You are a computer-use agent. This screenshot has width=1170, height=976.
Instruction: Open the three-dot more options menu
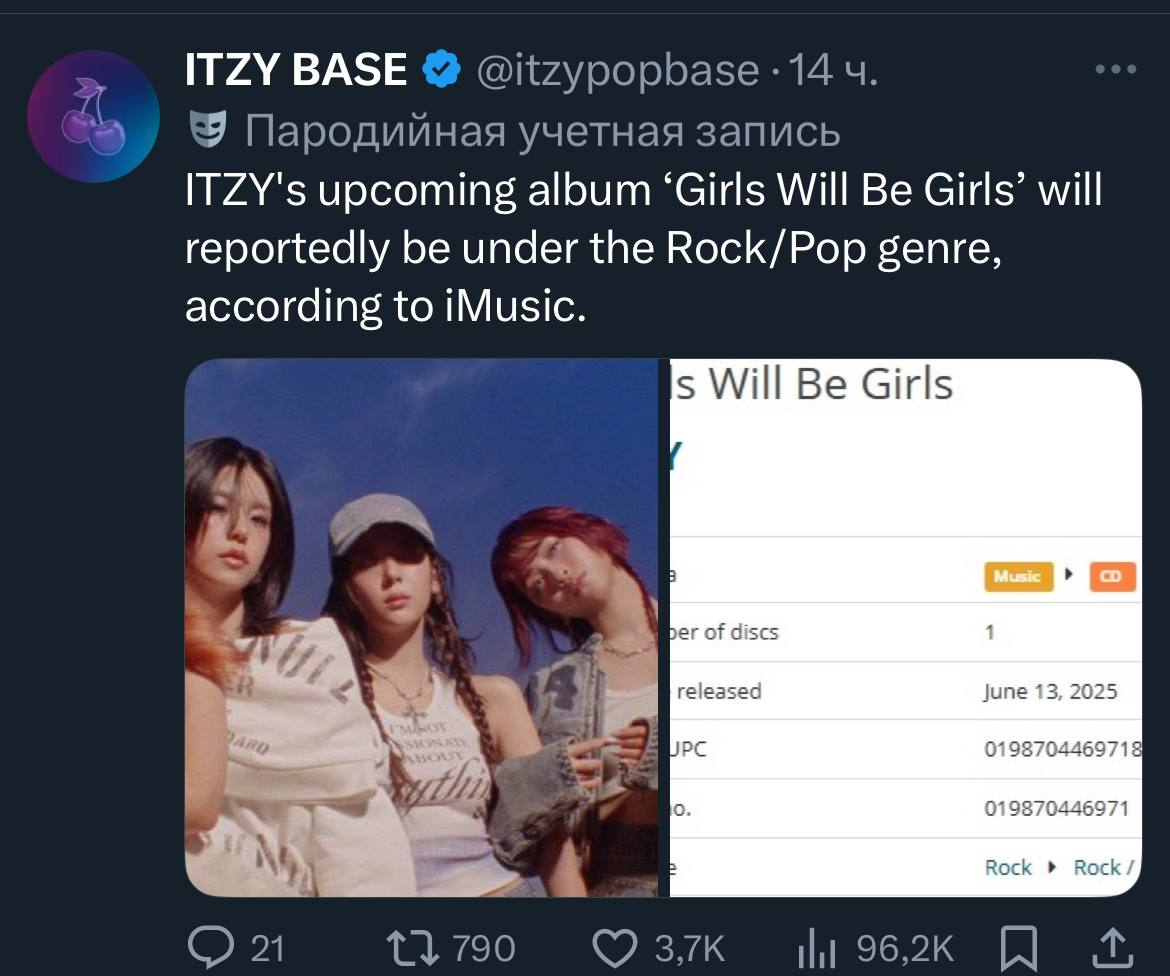[1116, 69]
